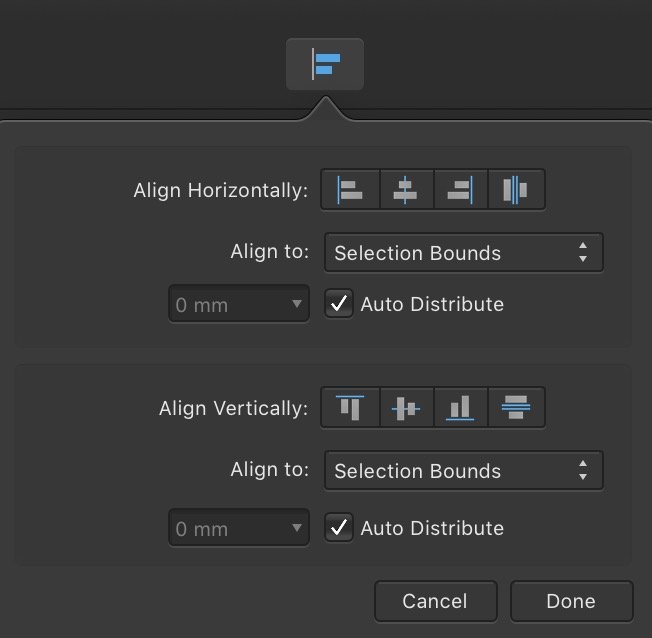Open the Alignment toolbar button
Screen dimensions: 652x638
pyautogui.click(x=325, y=65)
